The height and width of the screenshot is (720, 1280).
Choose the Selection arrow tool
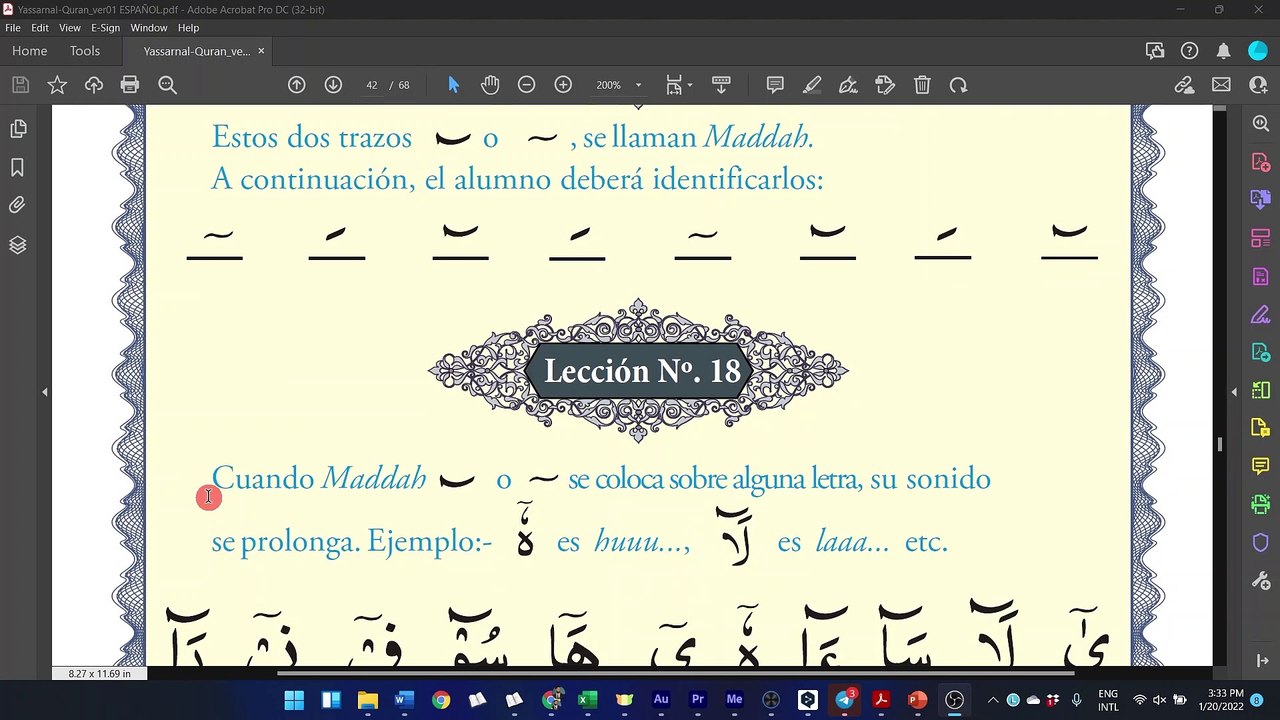point(453,85)
